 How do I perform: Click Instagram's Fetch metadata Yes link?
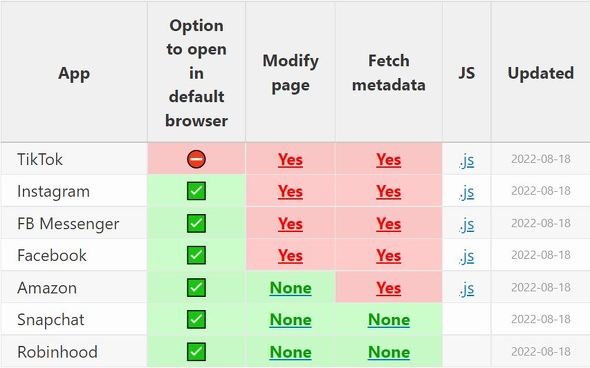[388, 192]
